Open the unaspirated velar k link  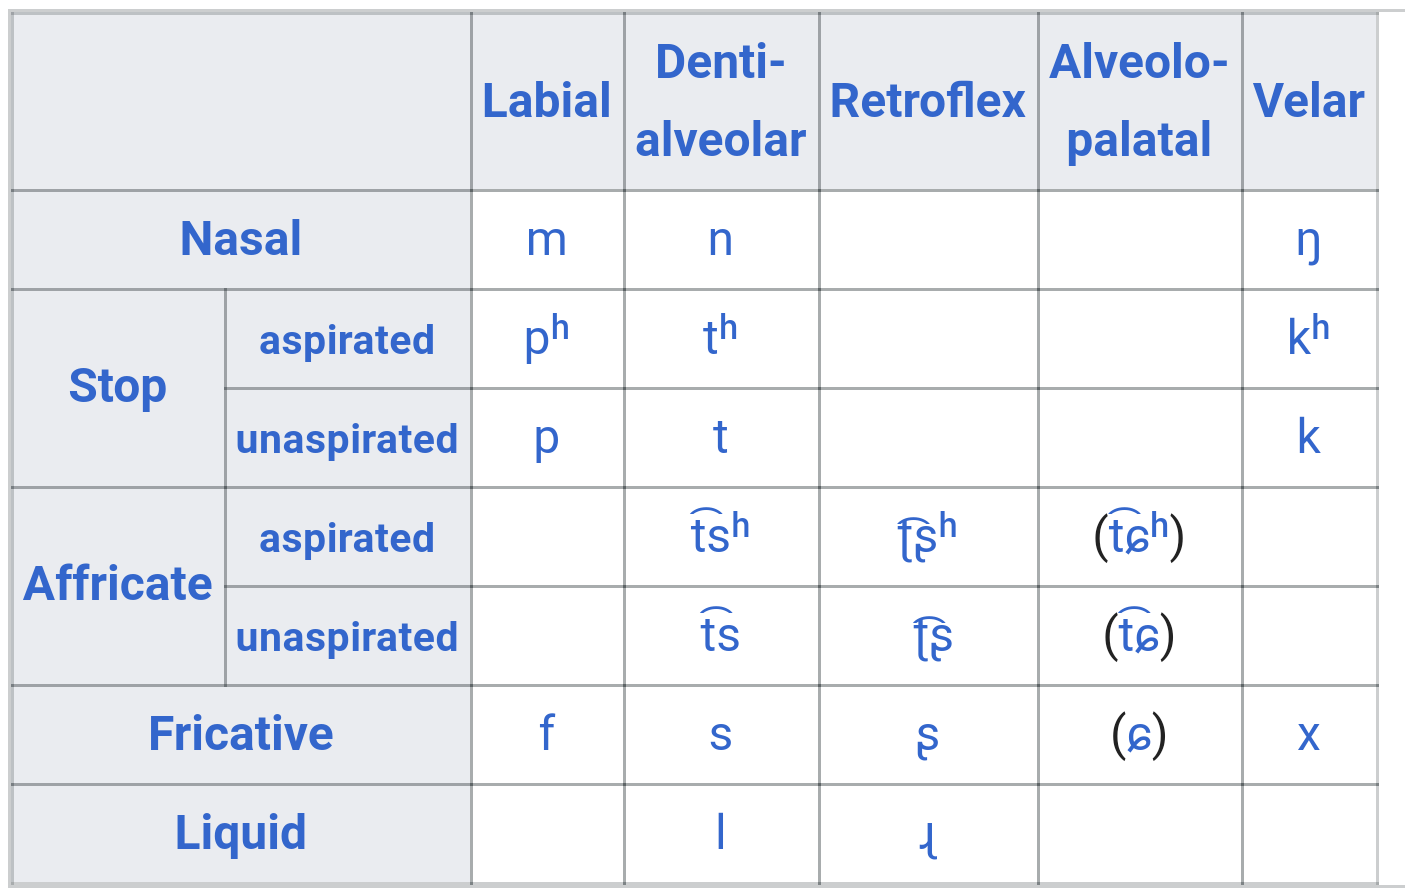(x=1308, y=437)
